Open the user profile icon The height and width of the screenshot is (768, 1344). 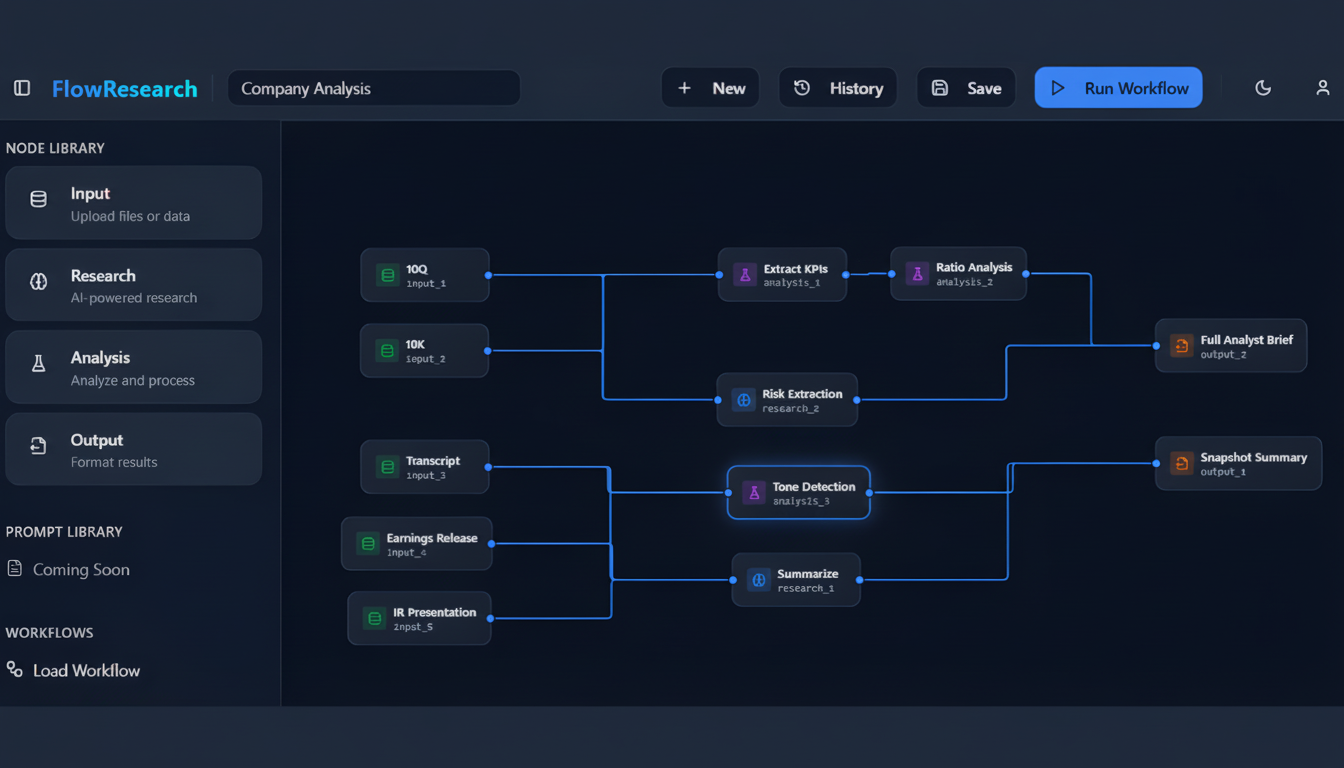pos(1322,88)
